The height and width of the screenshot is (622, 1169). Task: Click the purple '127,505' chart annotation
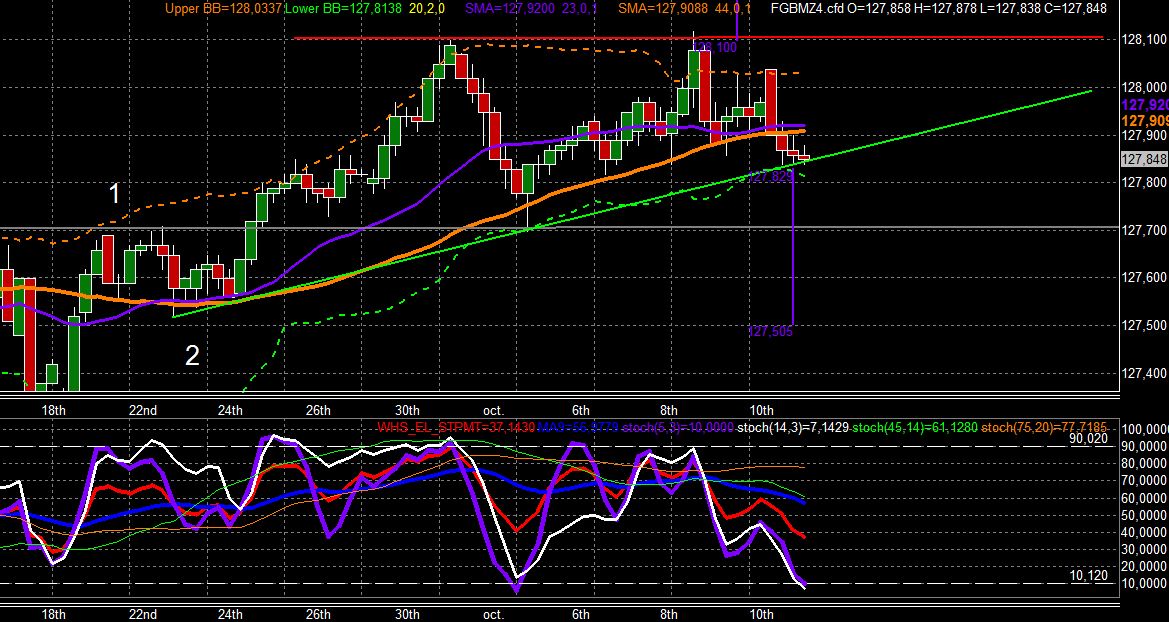pyautogui.click(x=770, y=332)
